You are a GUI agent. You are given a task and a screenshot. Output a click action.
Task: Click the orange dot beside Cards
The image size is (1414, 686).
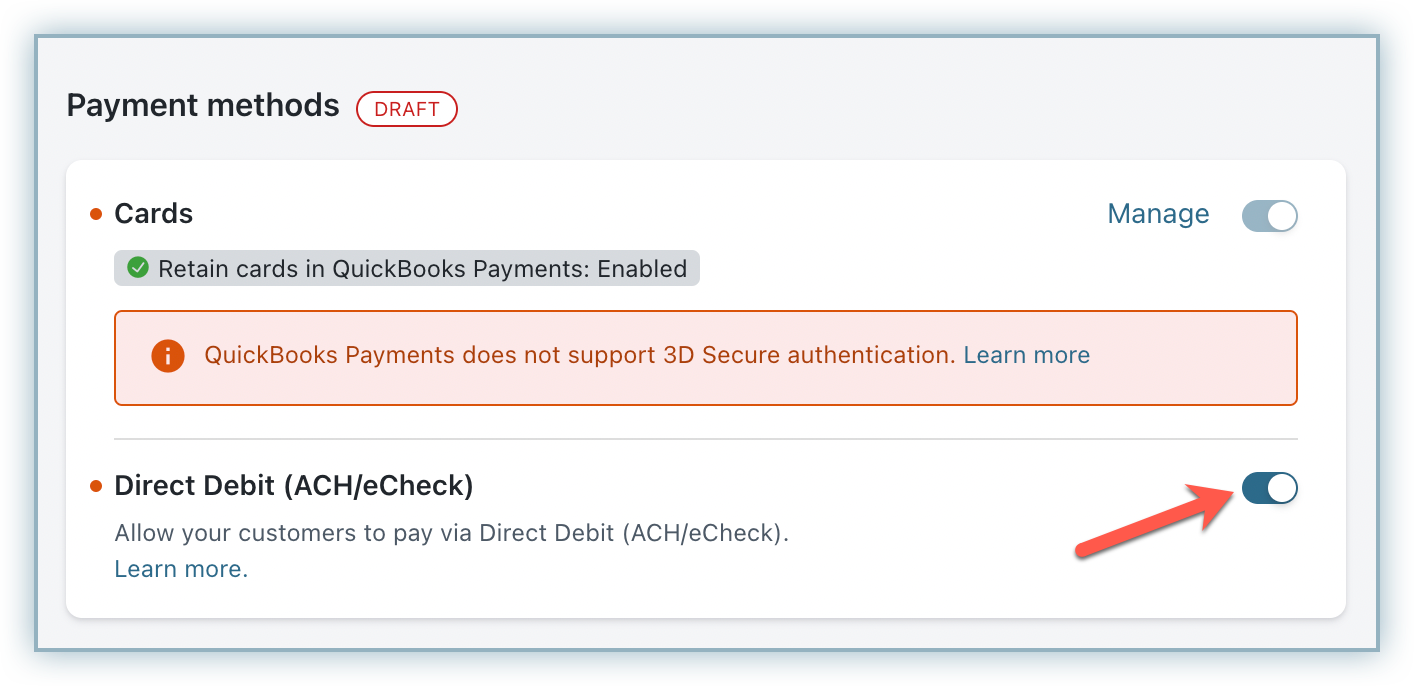click(x=96, y=214)
